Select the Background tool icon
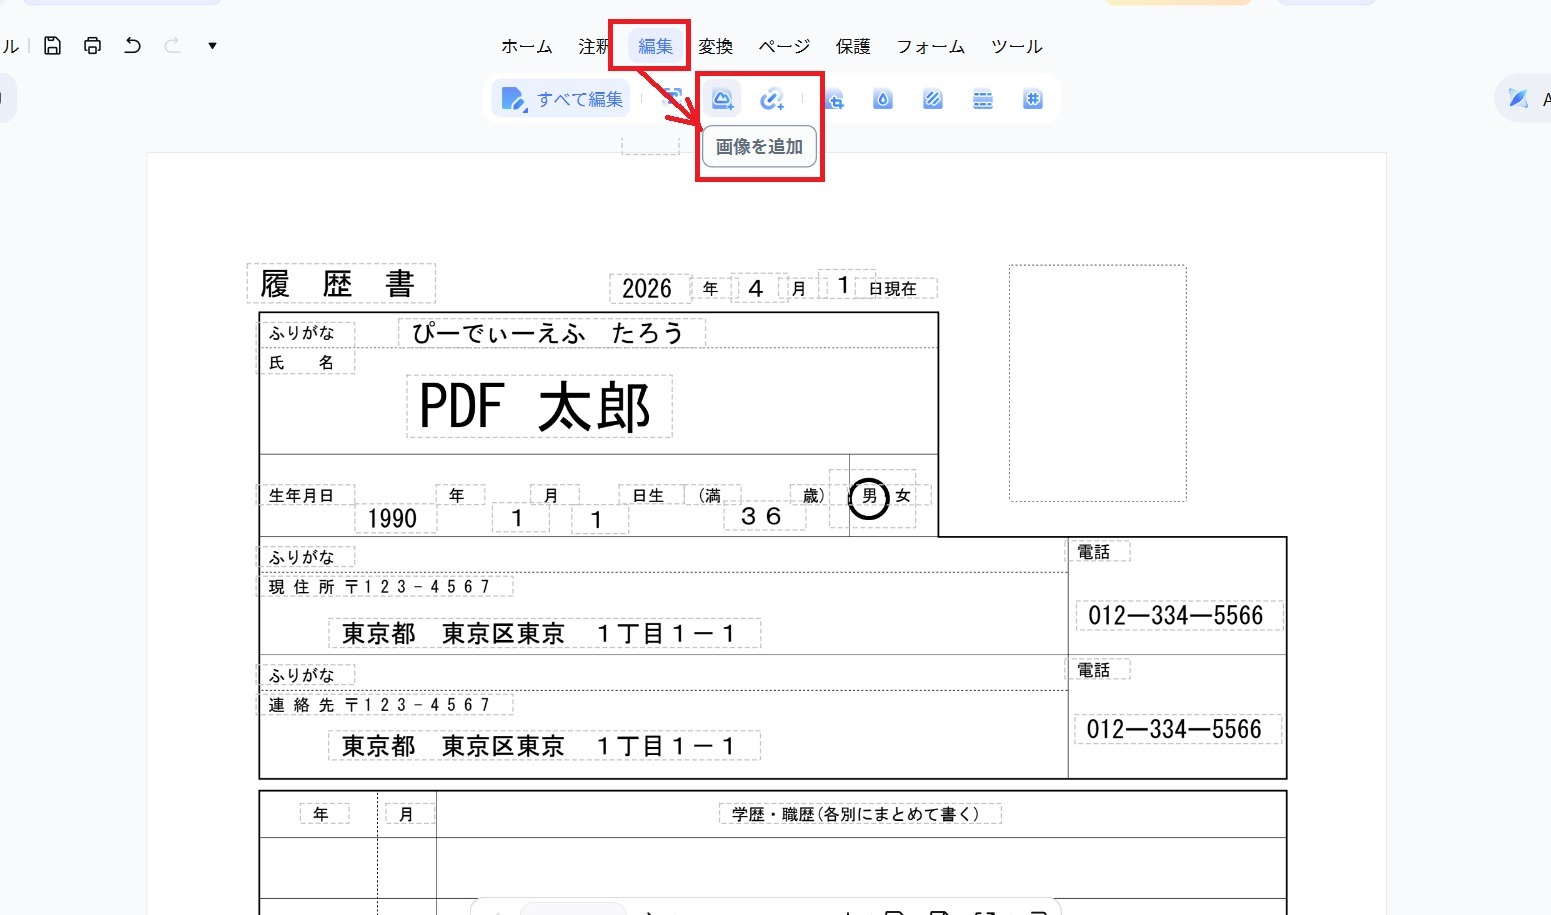1551x915 pixels. pos(932,98)
